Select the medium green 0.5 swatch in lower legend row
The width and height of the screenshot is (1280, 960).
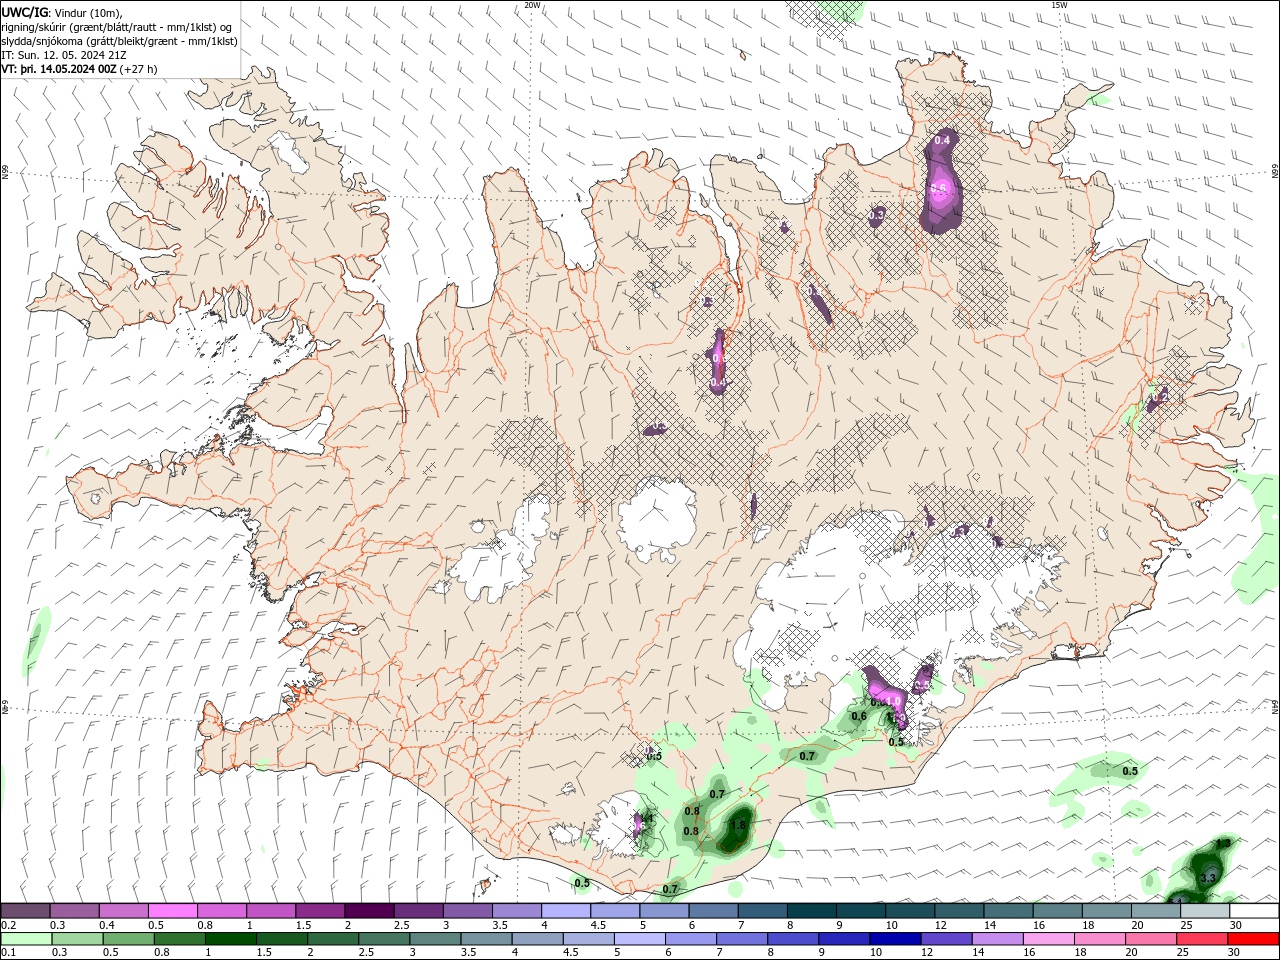pos(128,939)
